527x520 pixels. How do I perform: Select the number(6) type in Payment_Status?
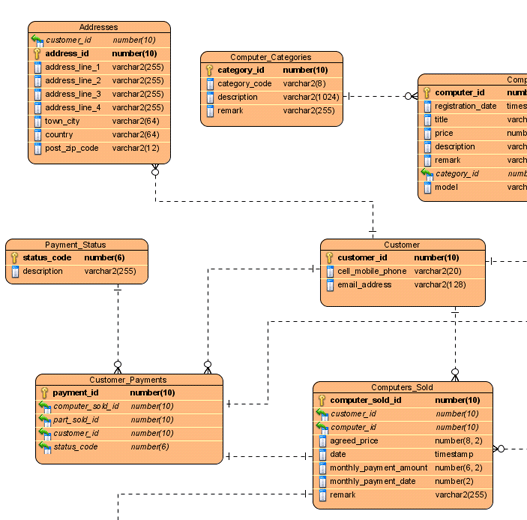(x=105, y=258)
